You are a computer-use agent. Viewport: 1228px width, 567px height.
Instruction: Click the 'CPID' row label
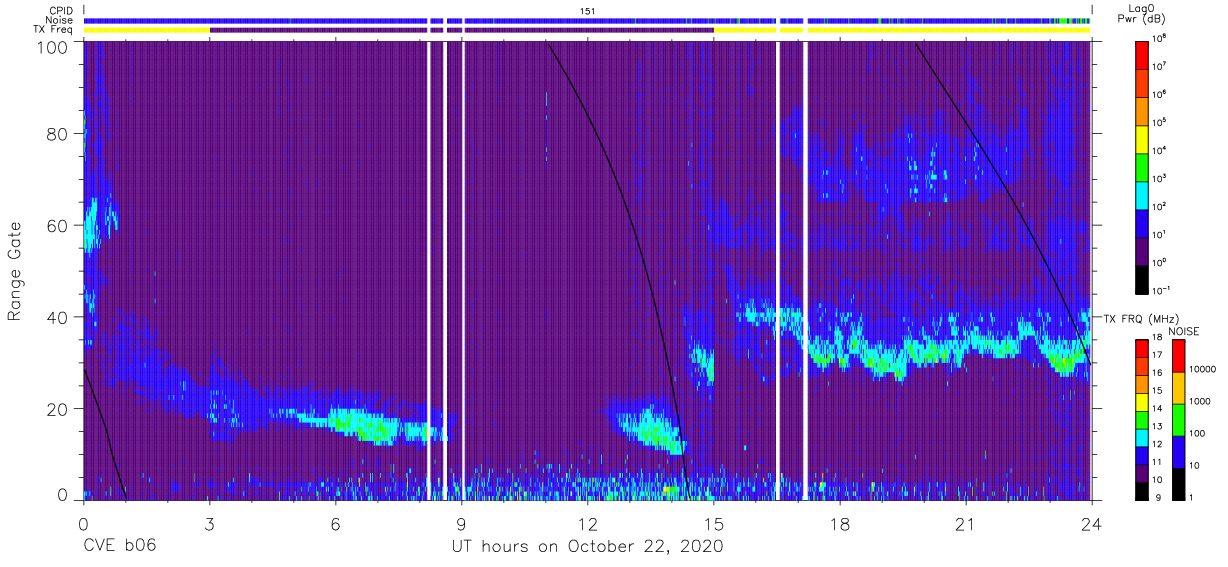tap(62, 10)
